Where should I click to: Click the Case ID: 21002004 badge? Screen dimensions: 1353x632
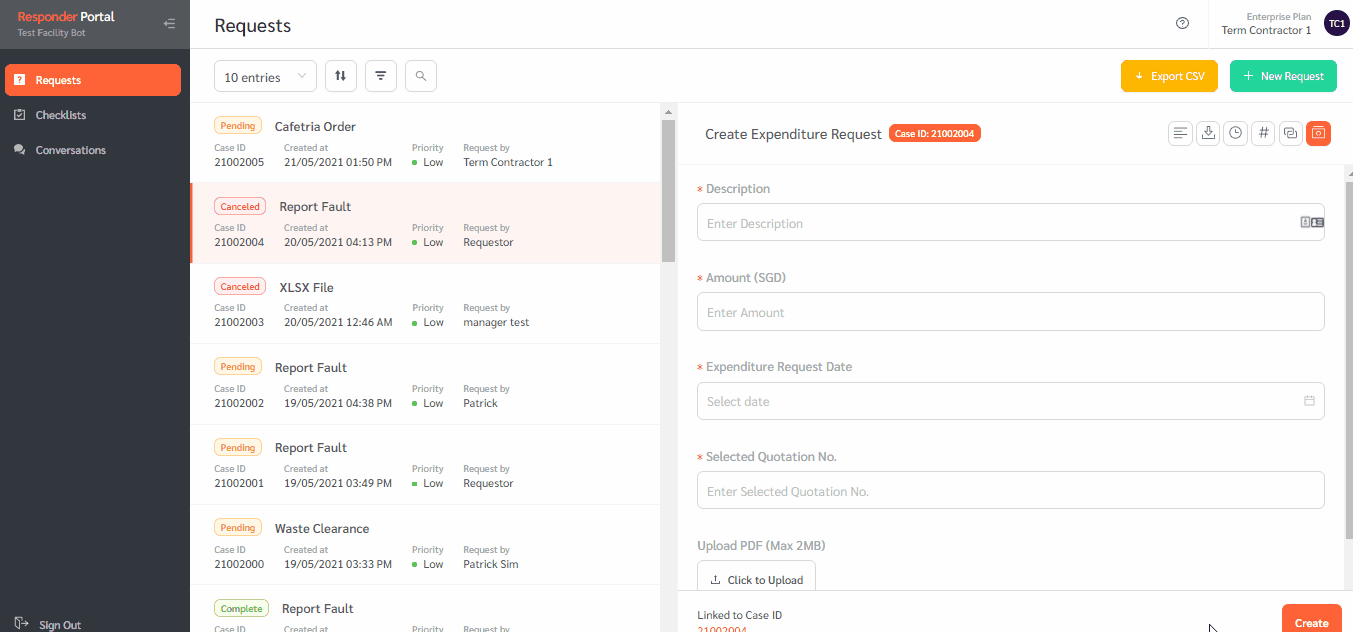pyautogui.click(x=935, y=134)
